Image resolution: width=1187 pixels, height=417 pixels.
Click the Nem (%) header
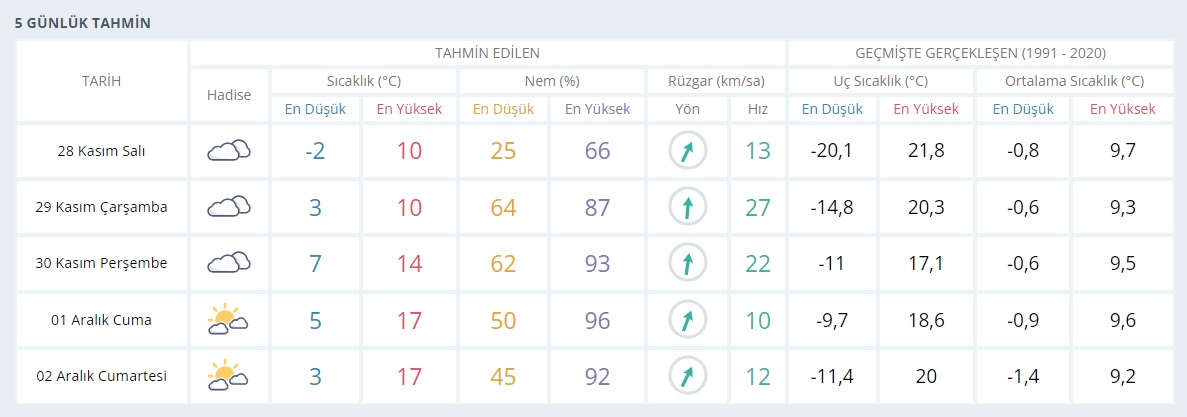click(x=551, y=81)
